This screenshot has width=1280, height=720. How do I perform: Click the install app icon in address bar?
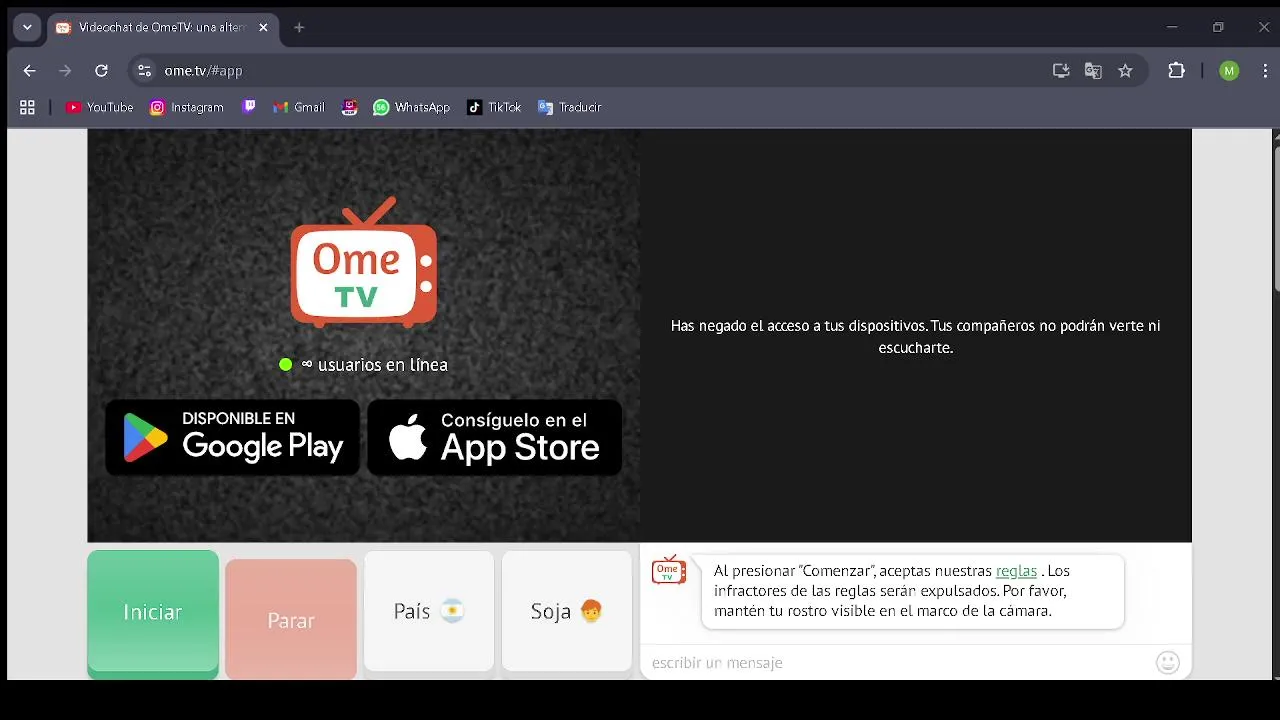tap(1061, 71)
